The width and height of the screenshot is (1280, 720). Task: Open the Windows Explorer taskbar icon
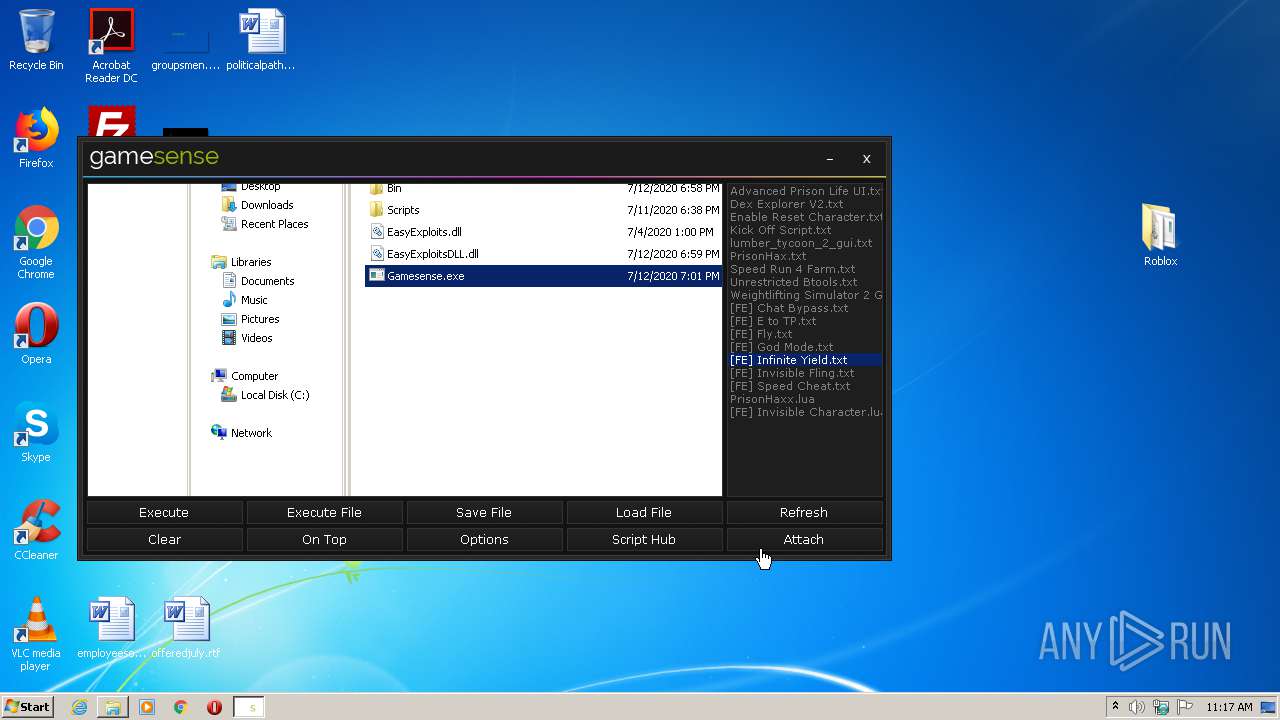[113, 707]
